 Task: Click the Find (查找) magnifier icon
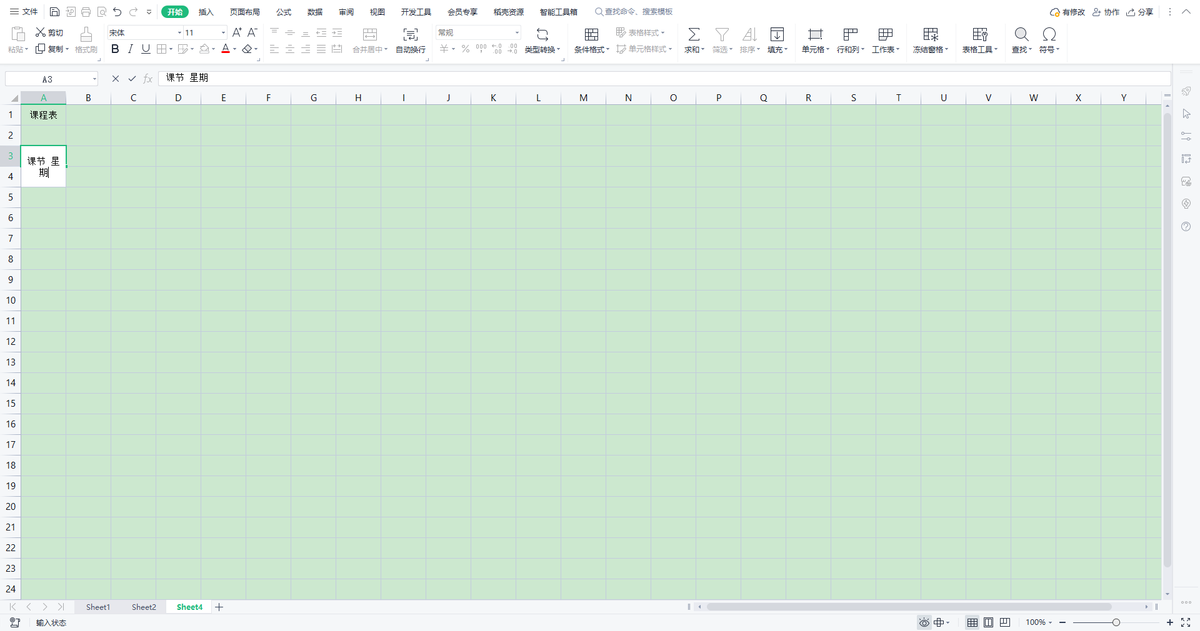tap(1020, 34)
